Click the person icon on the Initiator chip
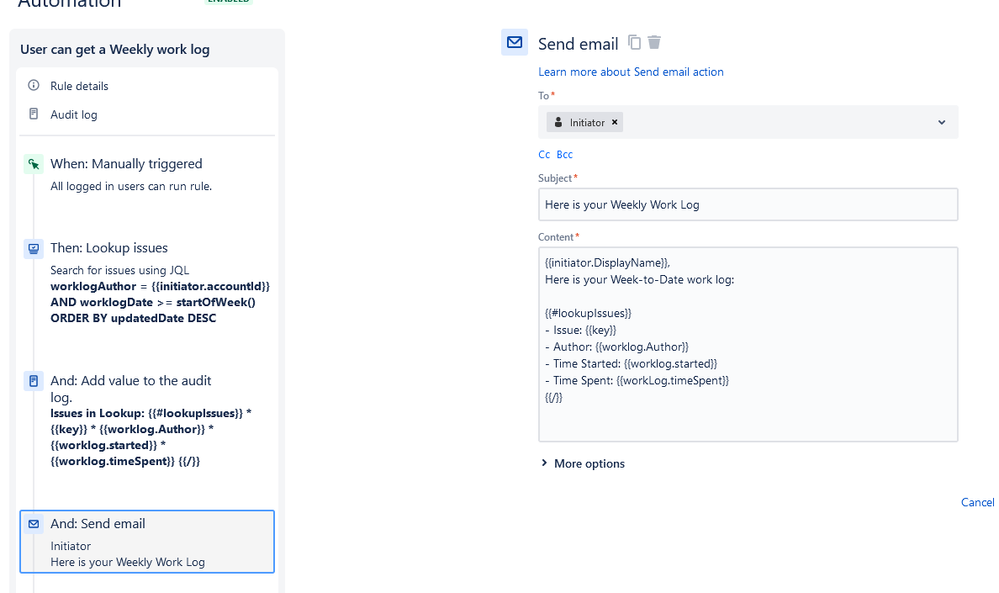999x593 pixels. 558,122
